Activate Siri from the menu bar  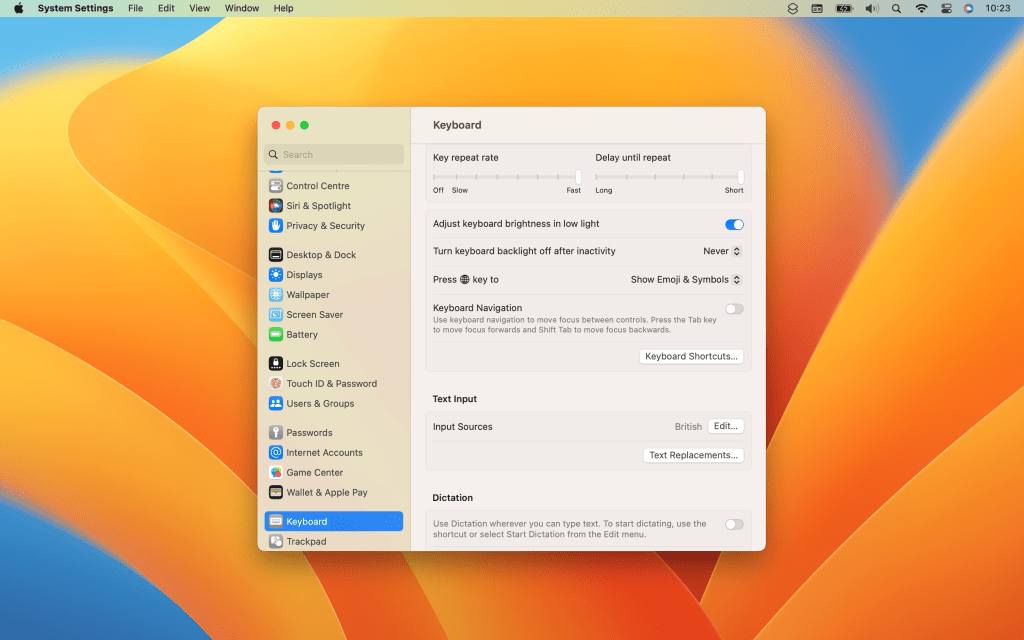(x=968, y=8)
